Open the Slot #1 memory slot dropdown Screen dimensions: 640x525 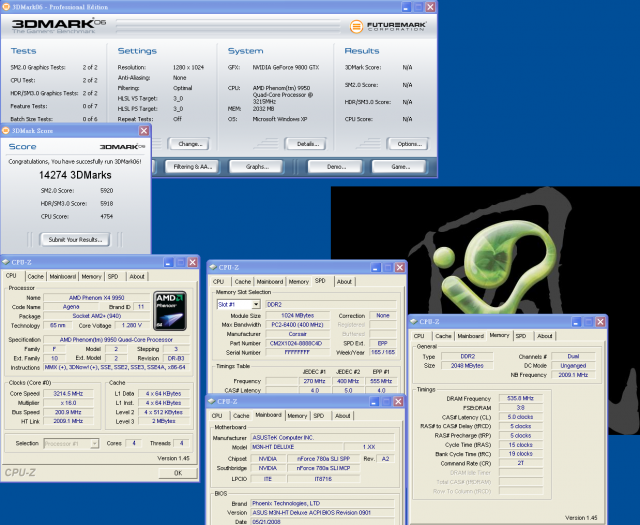pyautogui.click(x=256, y=305)
